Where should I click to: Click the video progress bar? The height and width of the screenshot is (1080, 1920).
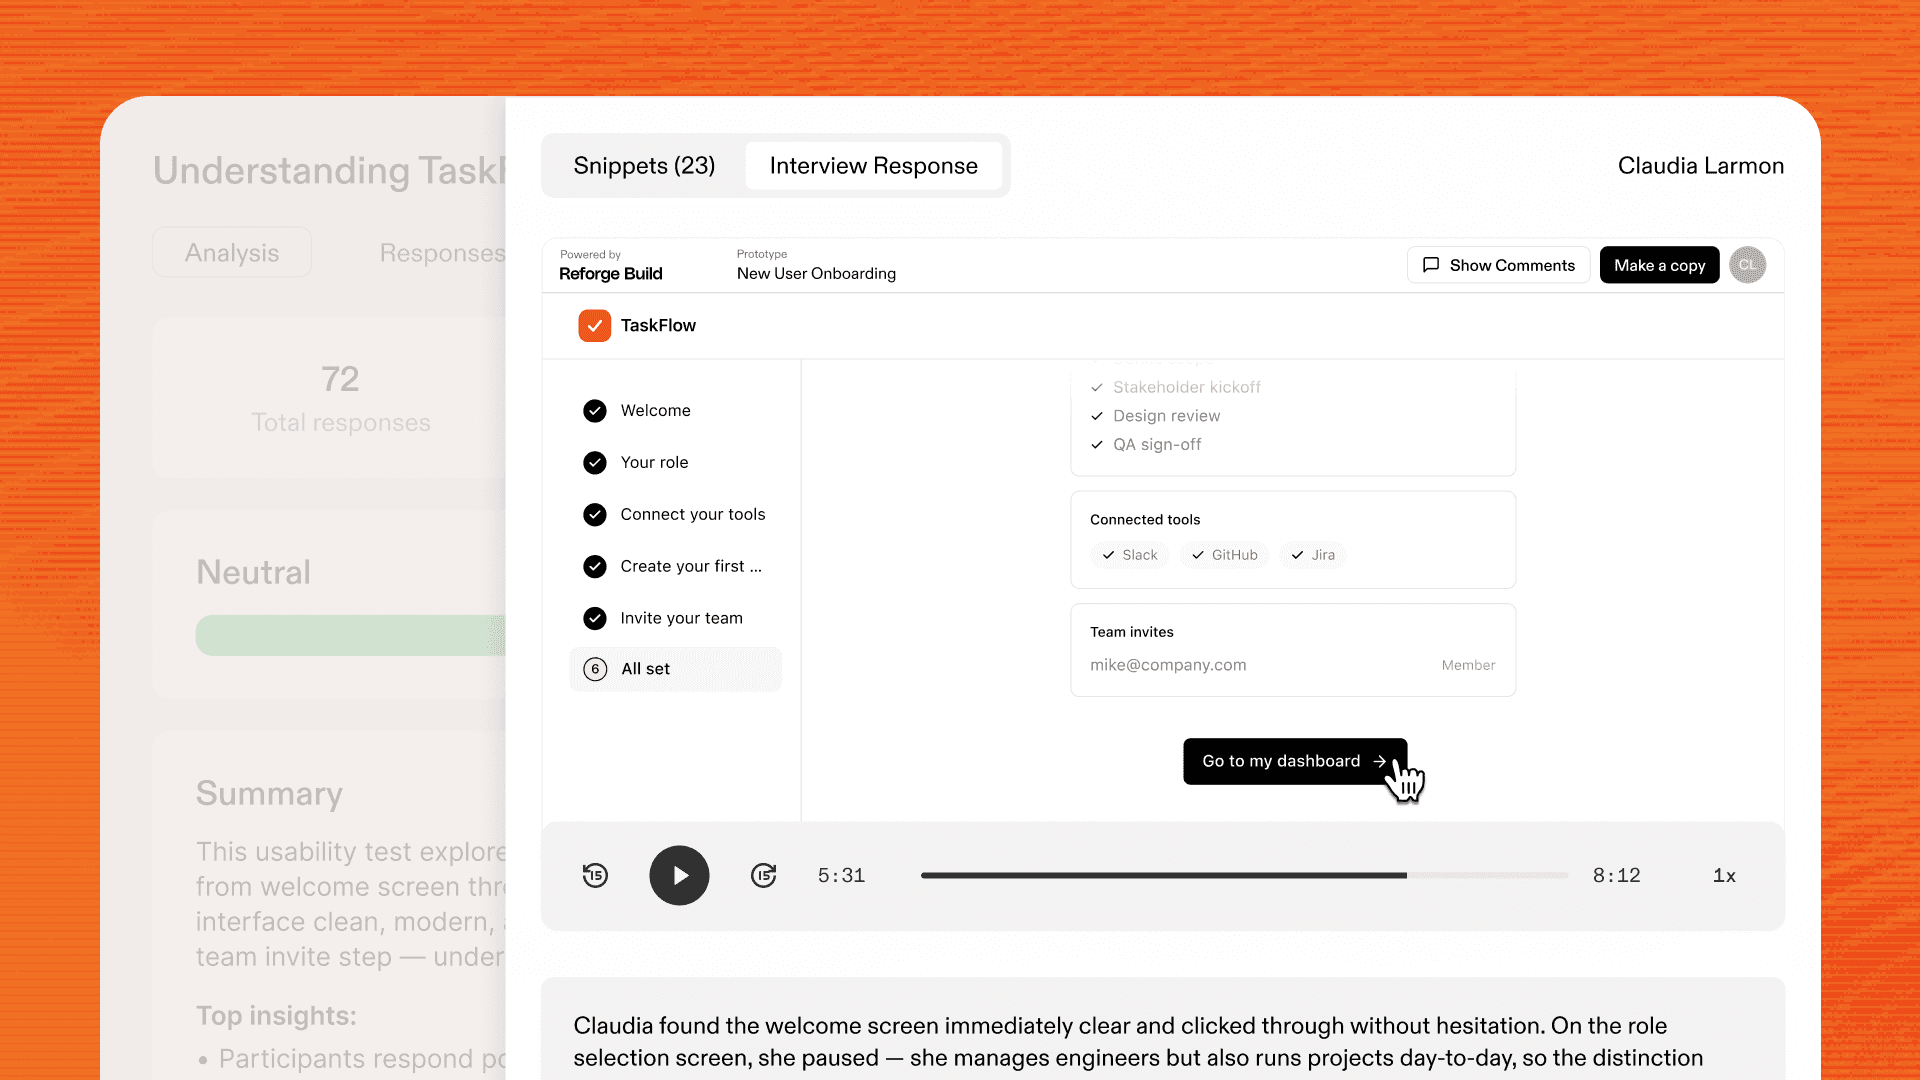tap(1243, 876)
